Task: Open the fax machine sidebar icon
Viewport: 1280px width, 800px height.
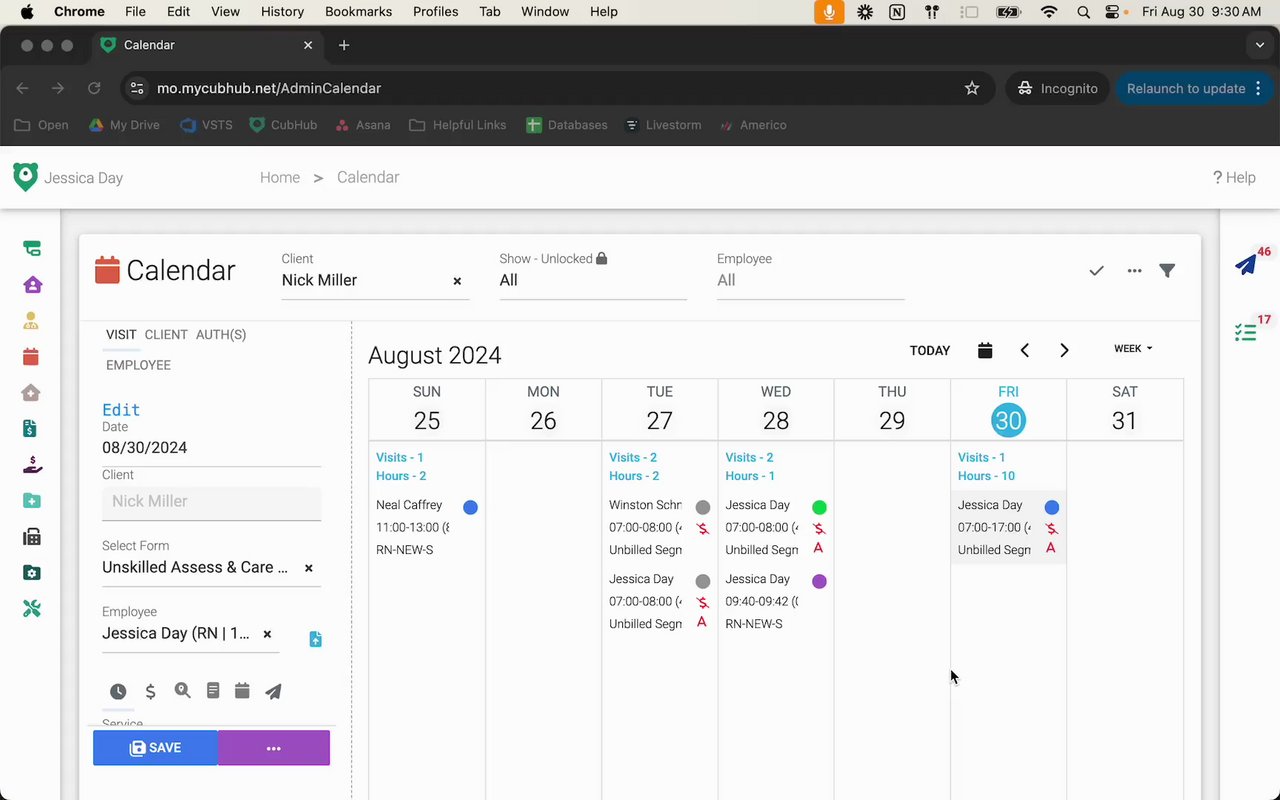Action: click(x=31, y=537)
